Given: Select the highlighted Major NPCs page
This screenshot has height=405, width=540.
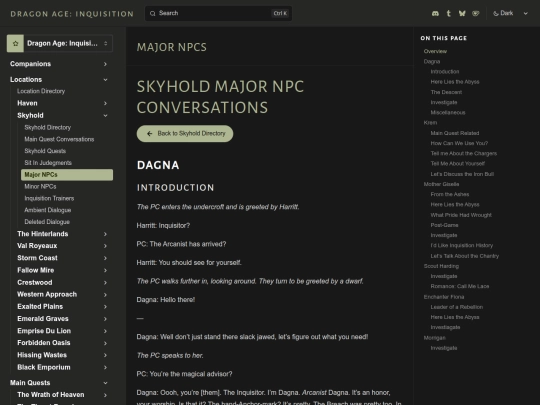Looking at the screenshot, I should (x=67, y=175).
